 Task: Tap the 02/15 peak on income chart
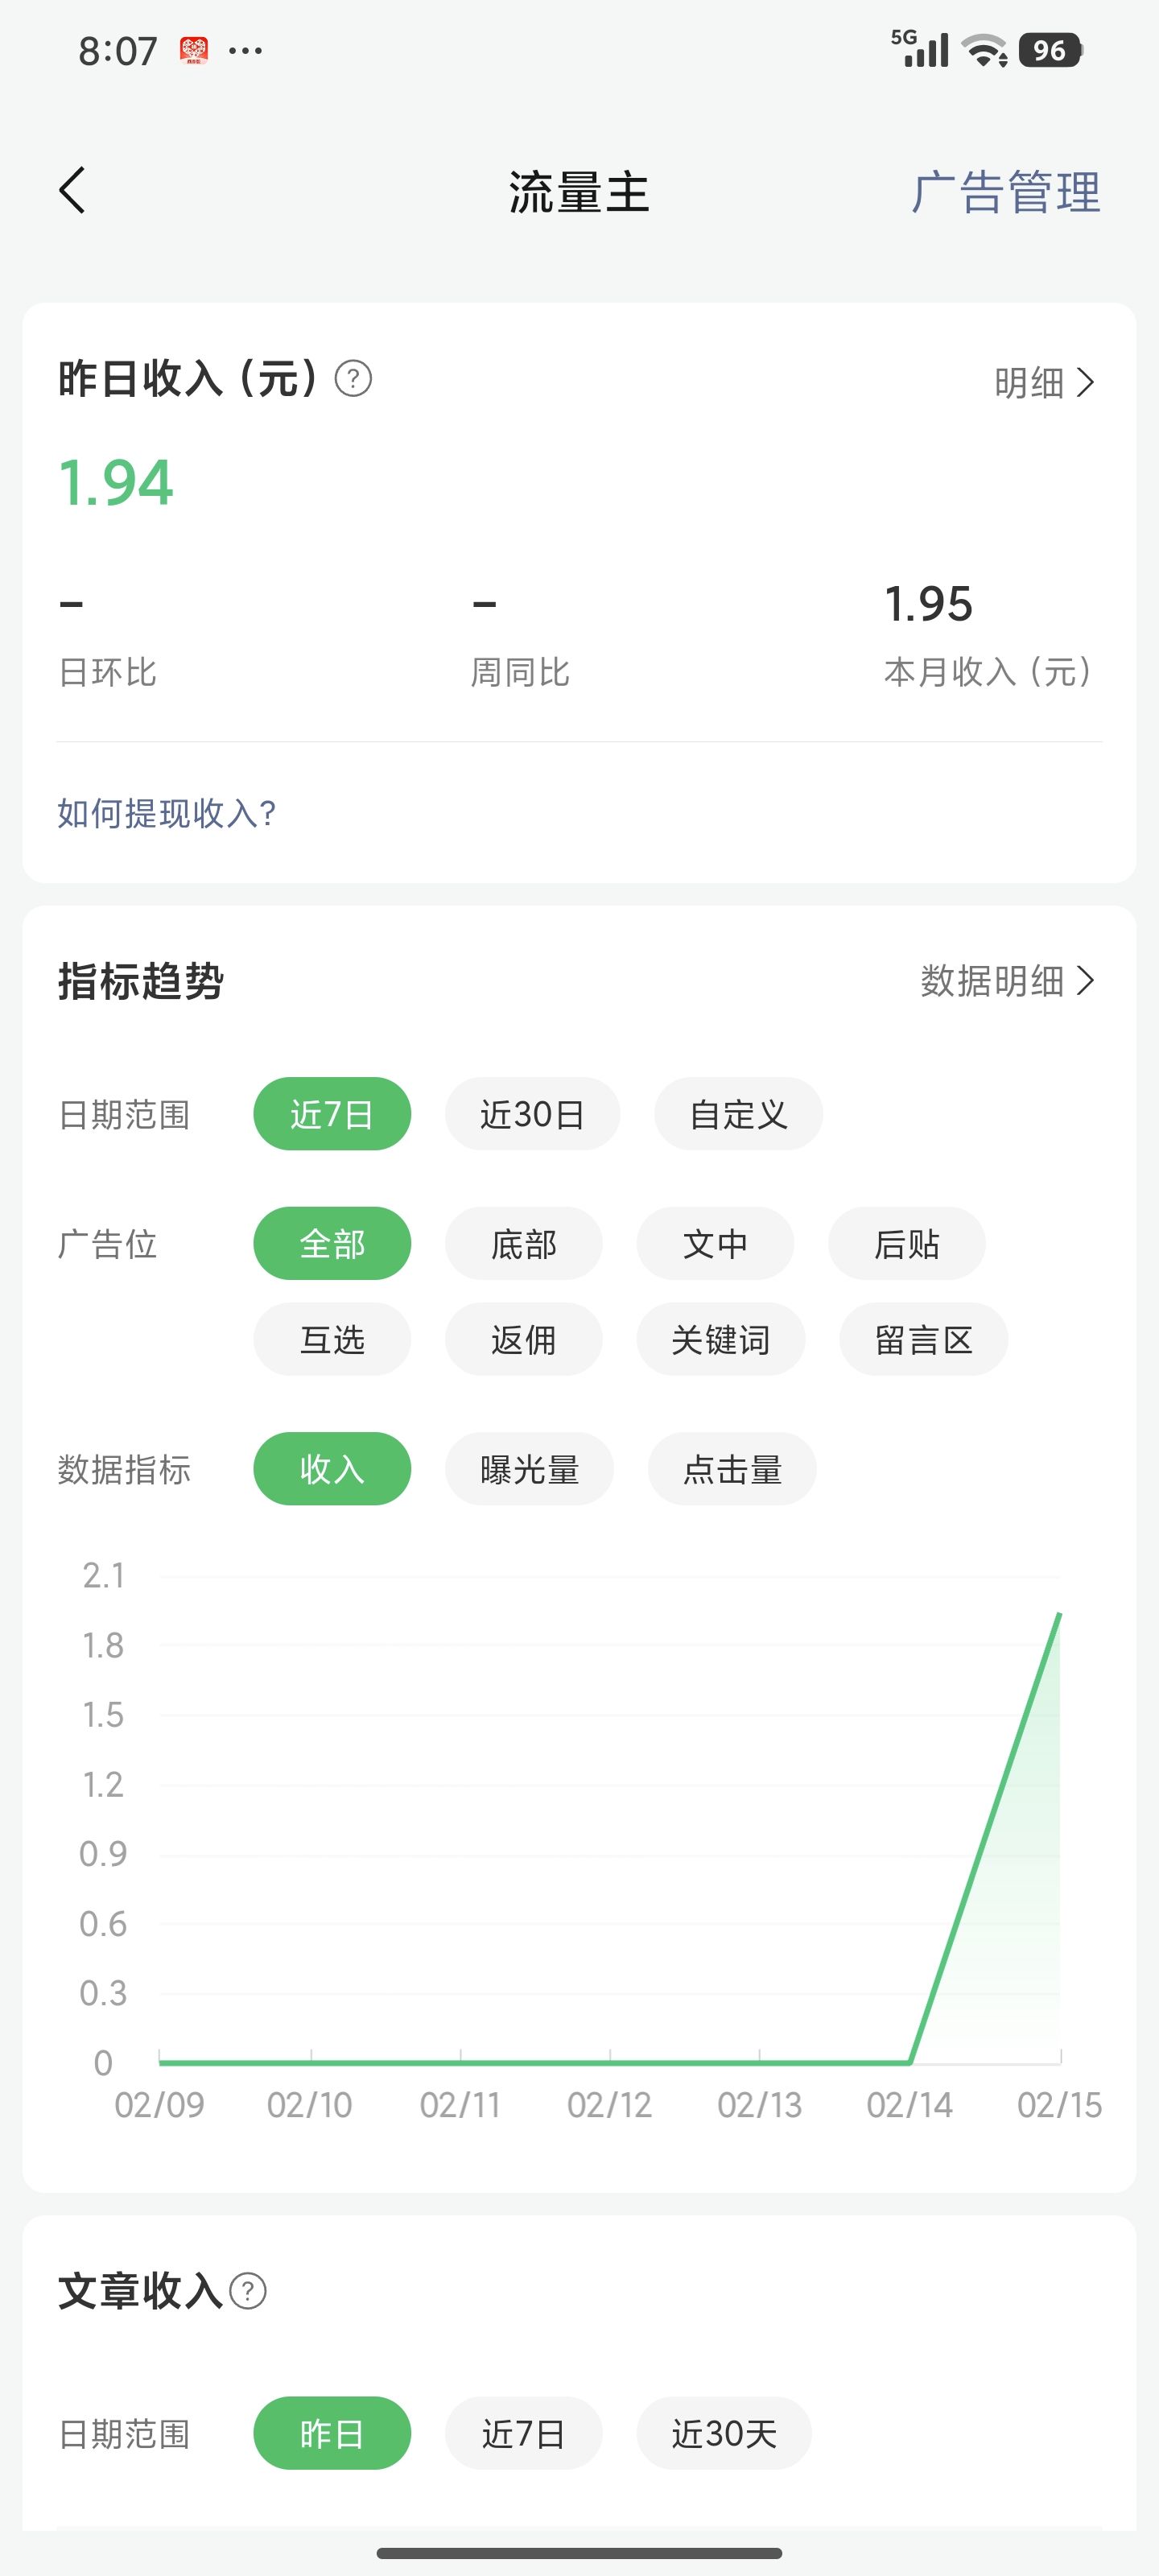pyautogui.click(x=1059, y=1614)
